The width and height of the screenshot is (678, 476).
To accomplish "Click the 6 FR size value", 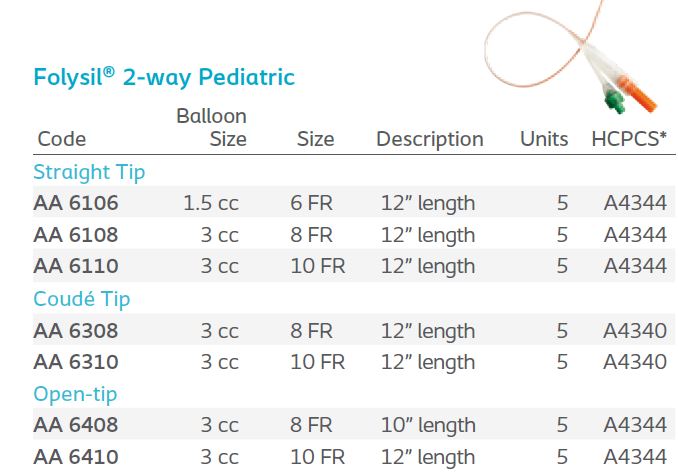I will pos(312,204).
